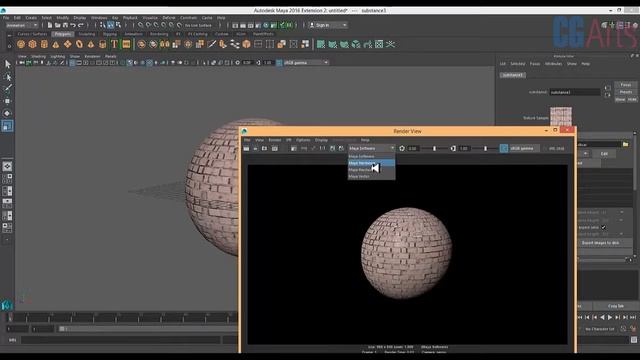
Task: Toggle the 1:1 real size button in Render View
Action: 322,149
